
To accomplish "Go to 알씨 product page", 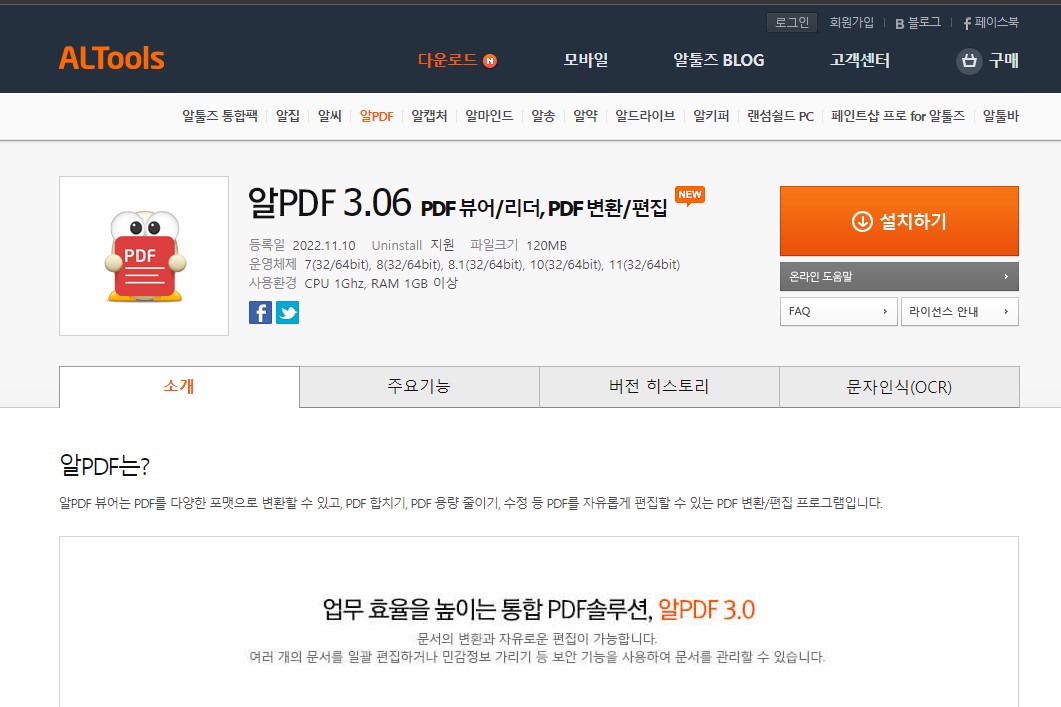I will 330,116.
